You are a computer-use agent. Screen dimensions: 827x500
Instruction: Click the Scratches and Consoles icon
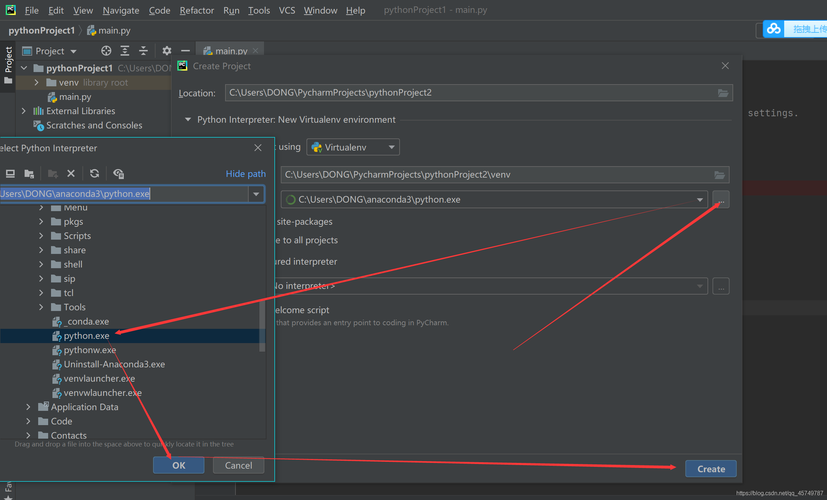[x=38, y=126]
